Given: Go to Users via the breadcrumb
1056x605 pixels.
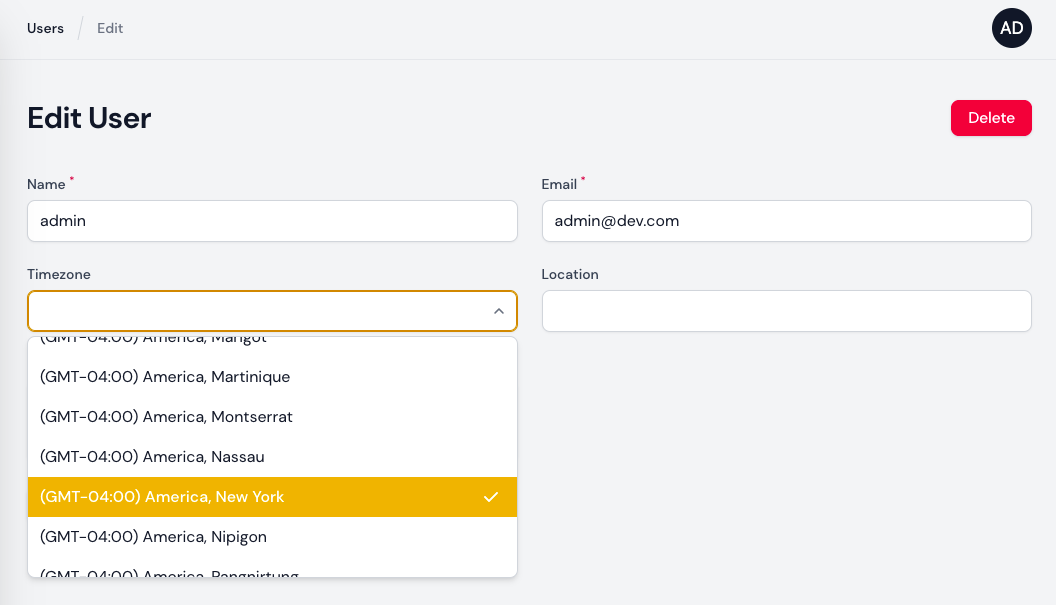Looking at the screenshot, I should pyautogui.click(x=45, y=28).
